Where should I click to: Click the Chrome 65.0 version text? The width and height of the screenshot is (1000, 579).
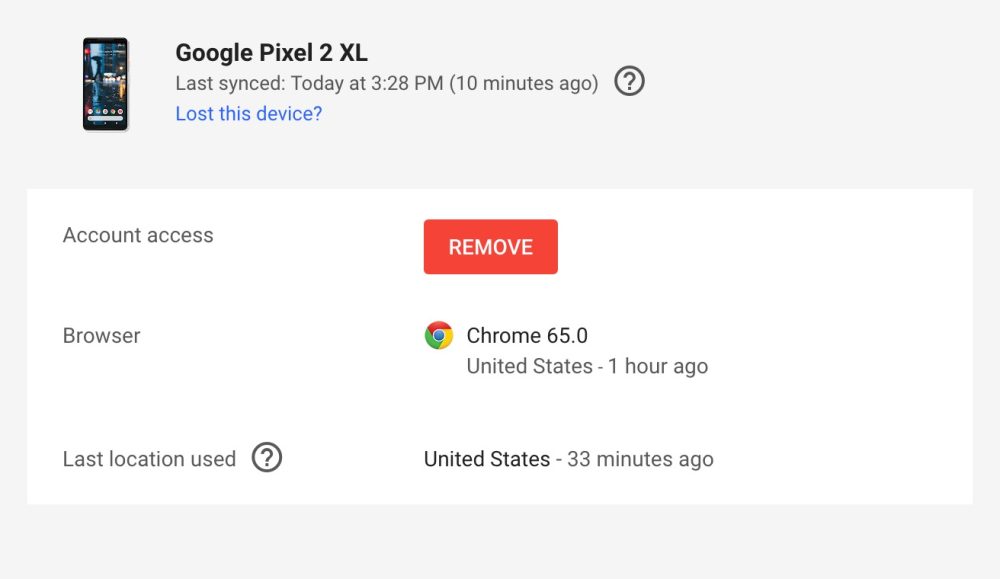527,336
